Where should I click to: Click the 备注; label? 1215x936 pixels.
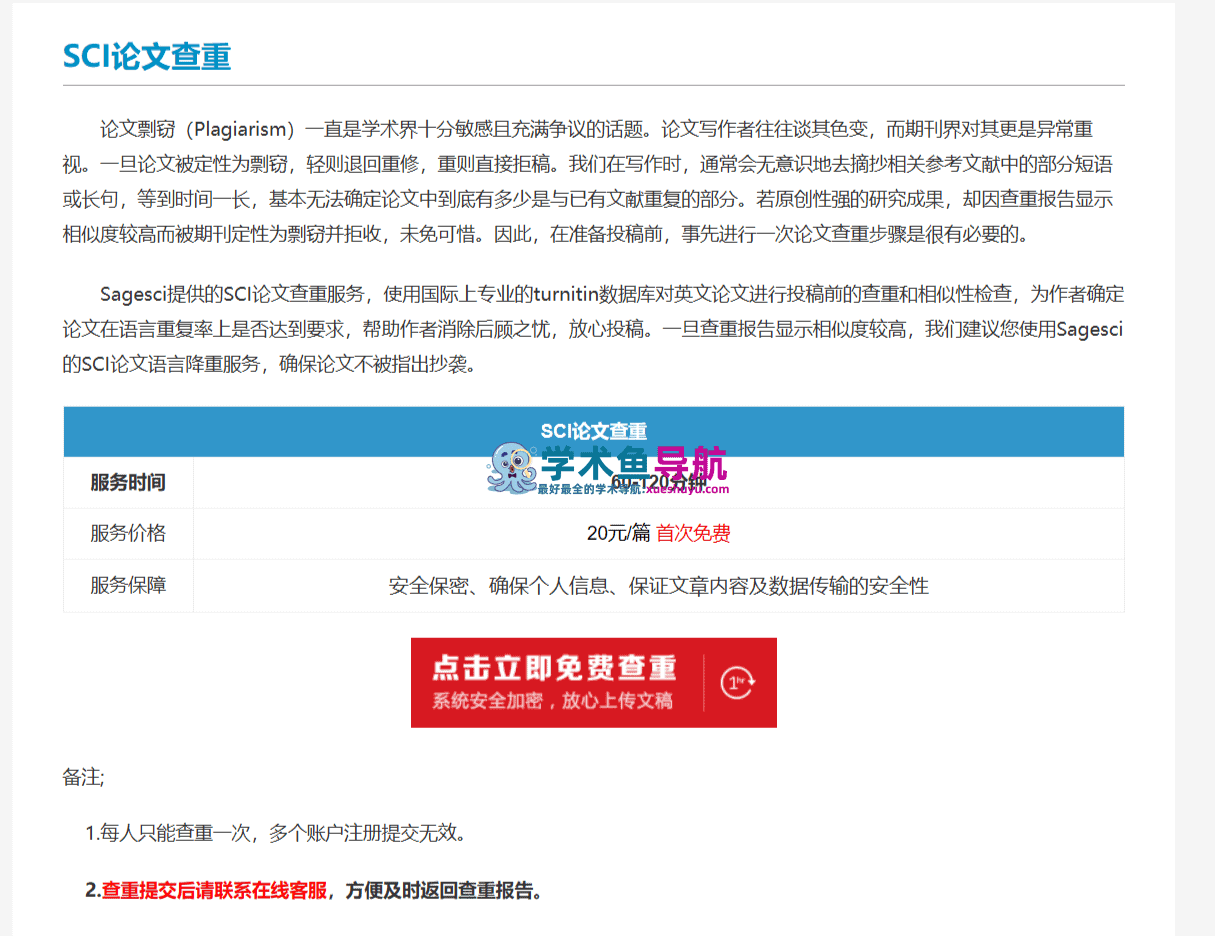pyautogui.click(x=83, y=777)
